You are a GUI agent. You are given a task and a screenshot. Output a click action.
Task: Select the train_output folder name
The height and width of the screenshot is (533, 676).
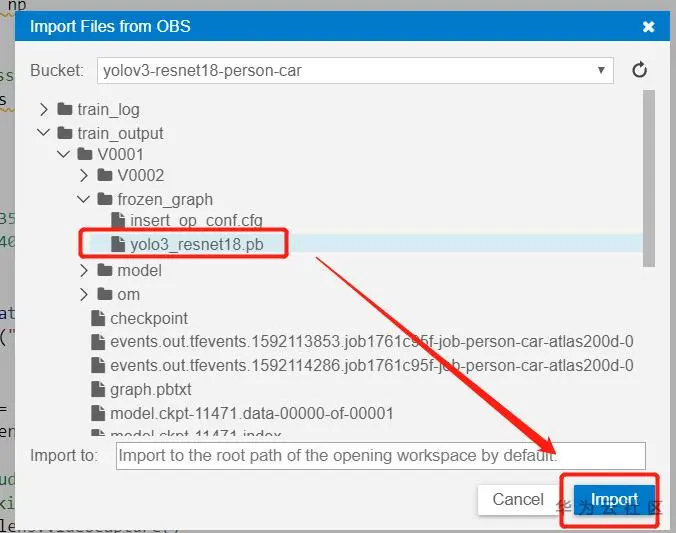[x=120, y=134]
